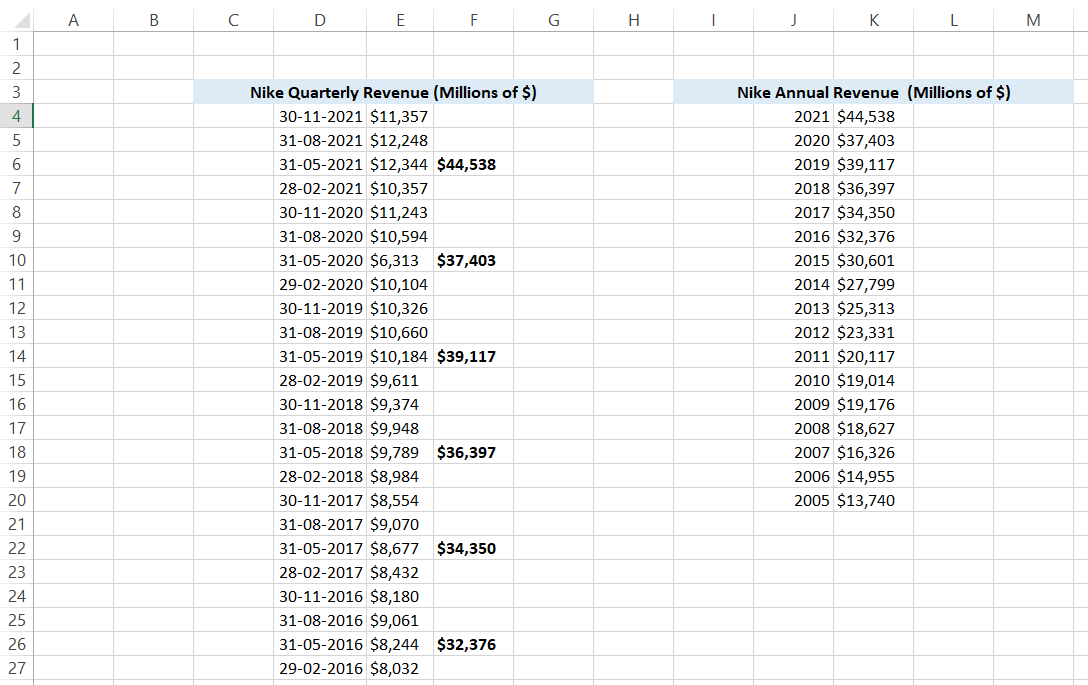1088x685 pixels.
Task: Select cell with date 28-02-2017
Action: (320, 573)
